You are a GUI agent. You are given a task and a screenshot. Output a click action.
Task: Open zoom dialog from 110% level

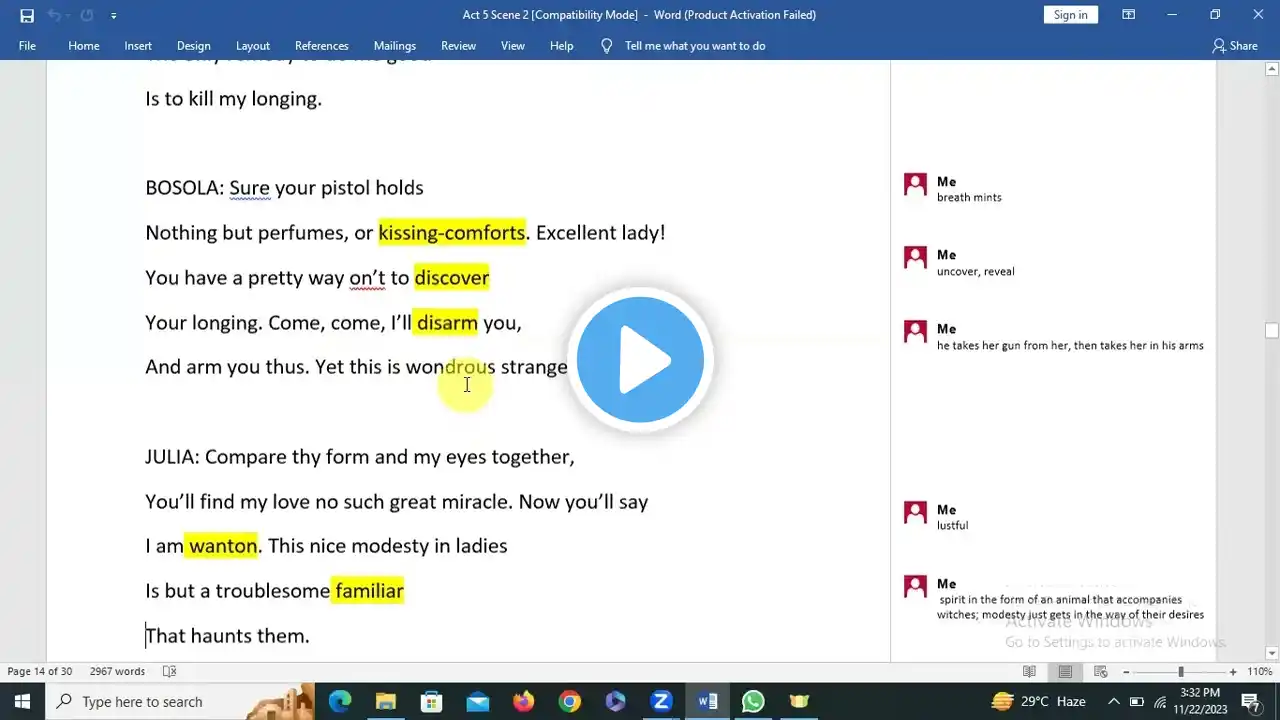click(1260, 672)
